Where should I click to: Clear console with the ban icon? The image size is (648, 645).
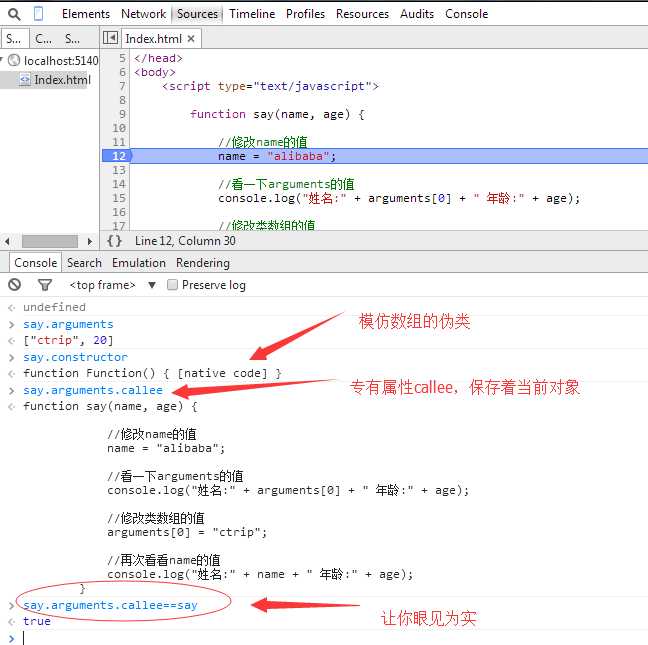click(14, 284)
